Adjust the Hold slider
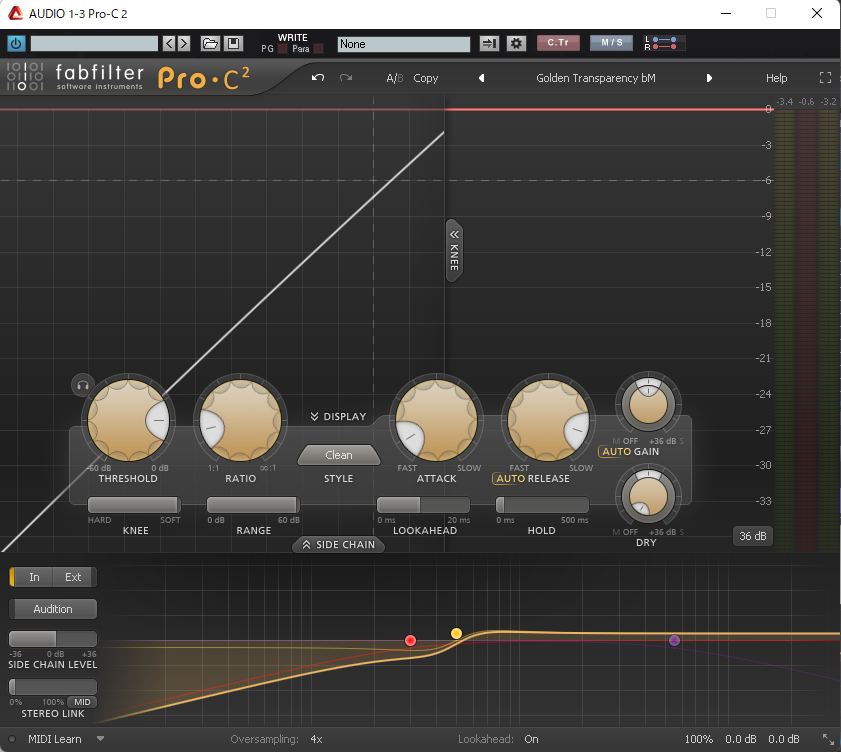841x752 pixels. 542,505
